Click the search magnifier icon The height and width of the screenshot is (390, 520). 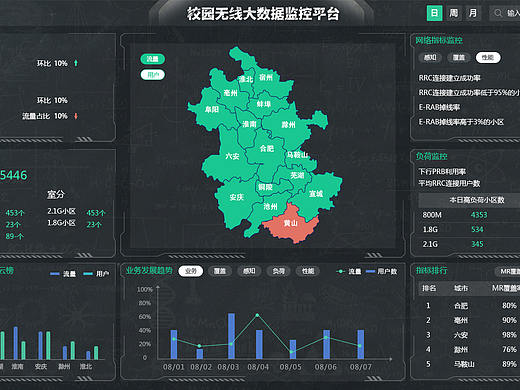coord(498,13)
